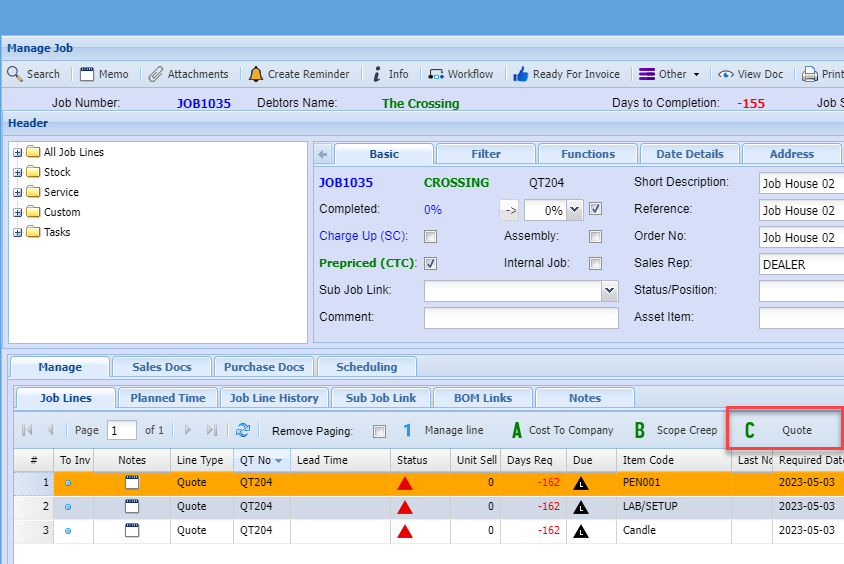
Task: Click the Quote mode button
Action: pyautogui.click(x=783, y=430)
